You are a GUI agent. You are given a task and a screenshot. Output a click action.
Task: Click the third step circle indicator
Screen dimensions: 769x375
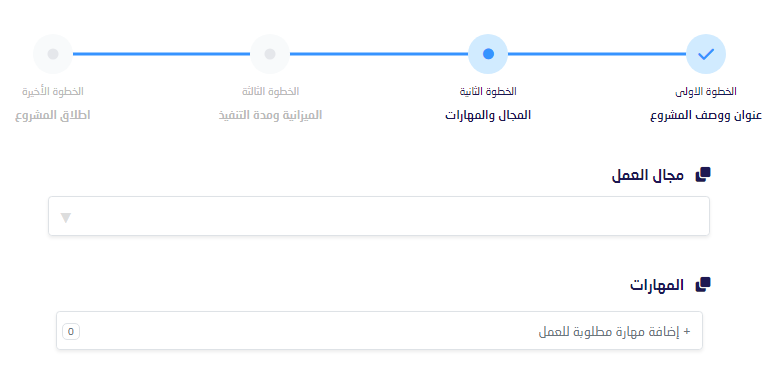[x=270, y=54]
